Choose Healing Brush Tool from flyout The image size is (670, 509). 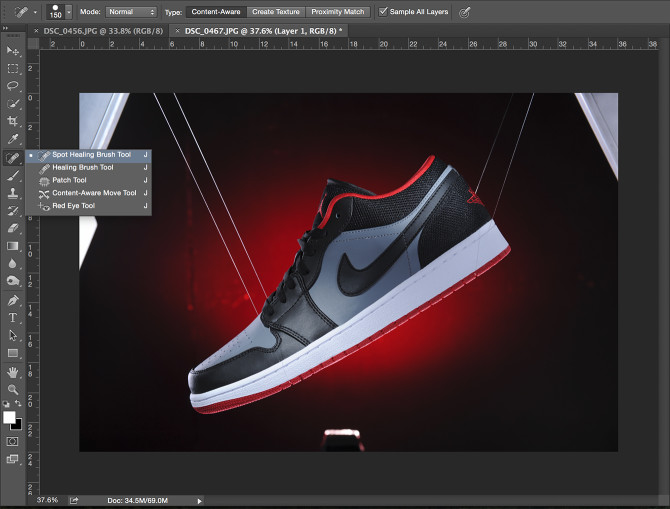click(x=88, y=168)
